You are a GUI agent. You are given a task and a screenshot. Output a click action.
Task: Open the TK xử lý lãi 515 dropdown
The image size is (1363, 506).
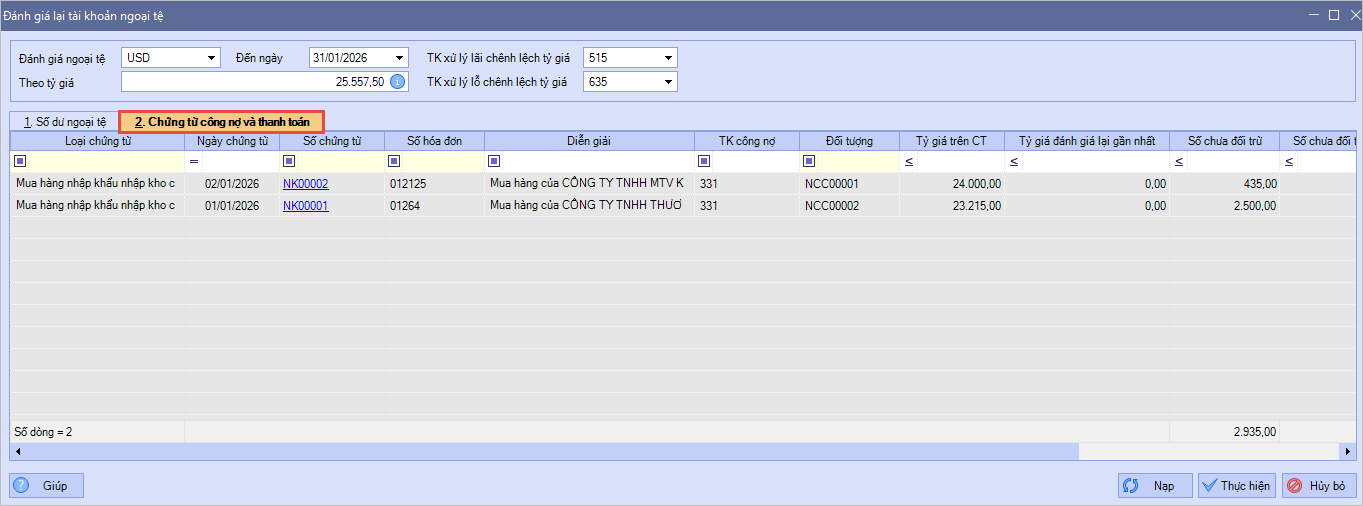point(668,58)
